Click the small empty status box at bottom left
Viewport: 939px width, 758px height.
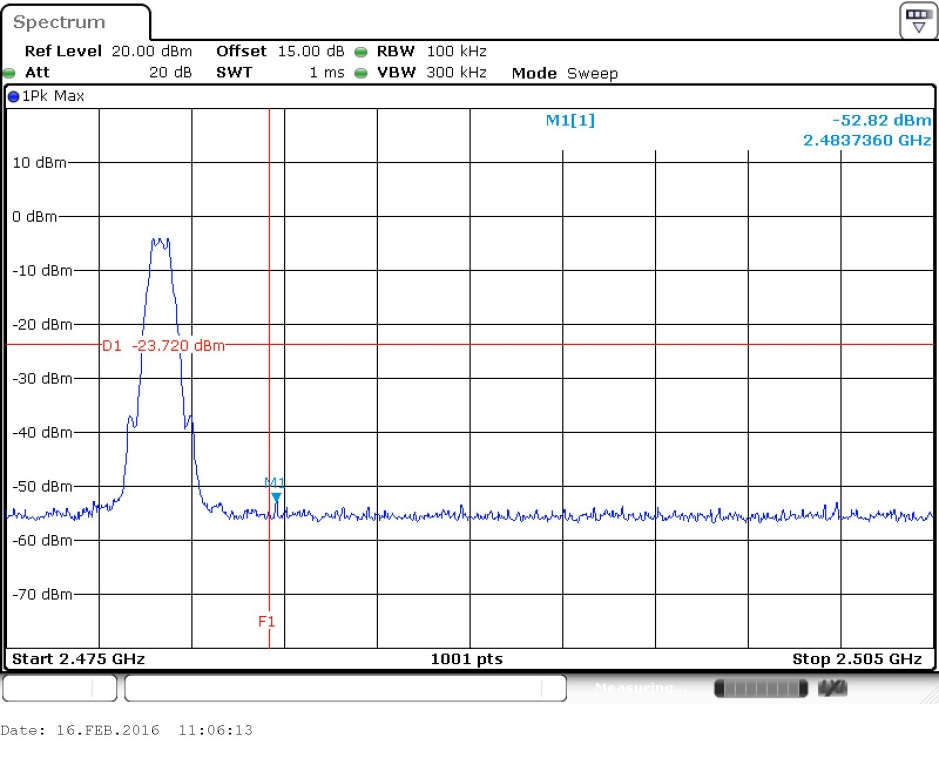point(59,688)
